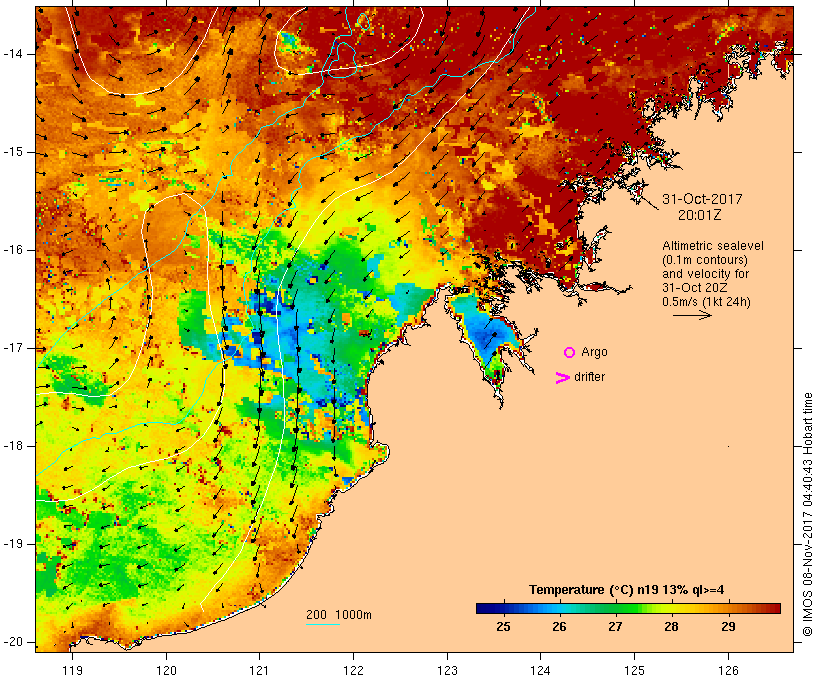
Task: Click the '20:01Z' time label
Action: (x=700, y=215)
